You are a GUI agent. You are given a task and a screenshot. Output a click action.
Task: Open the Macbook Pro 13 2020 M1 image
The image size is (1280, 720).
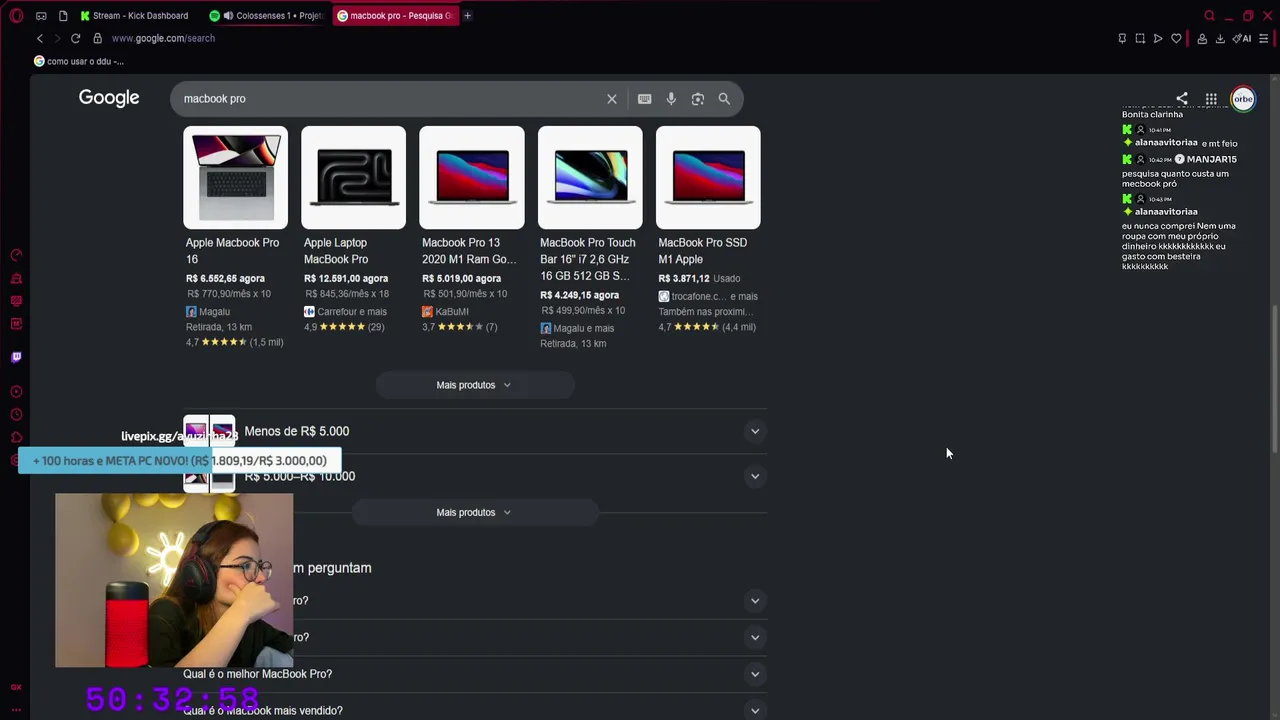[x=472, y=178]
